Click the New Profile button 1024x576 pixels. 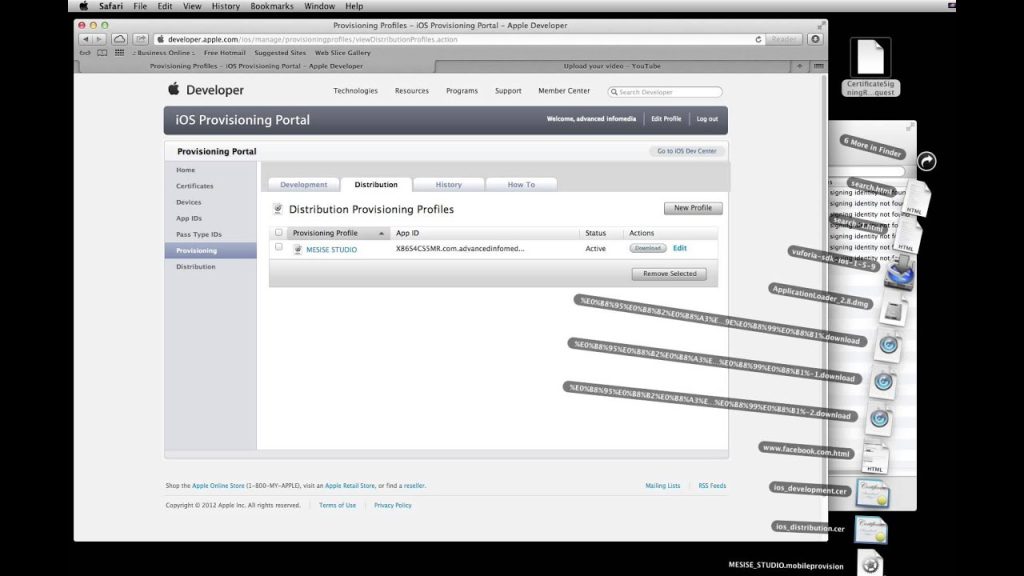693,208
